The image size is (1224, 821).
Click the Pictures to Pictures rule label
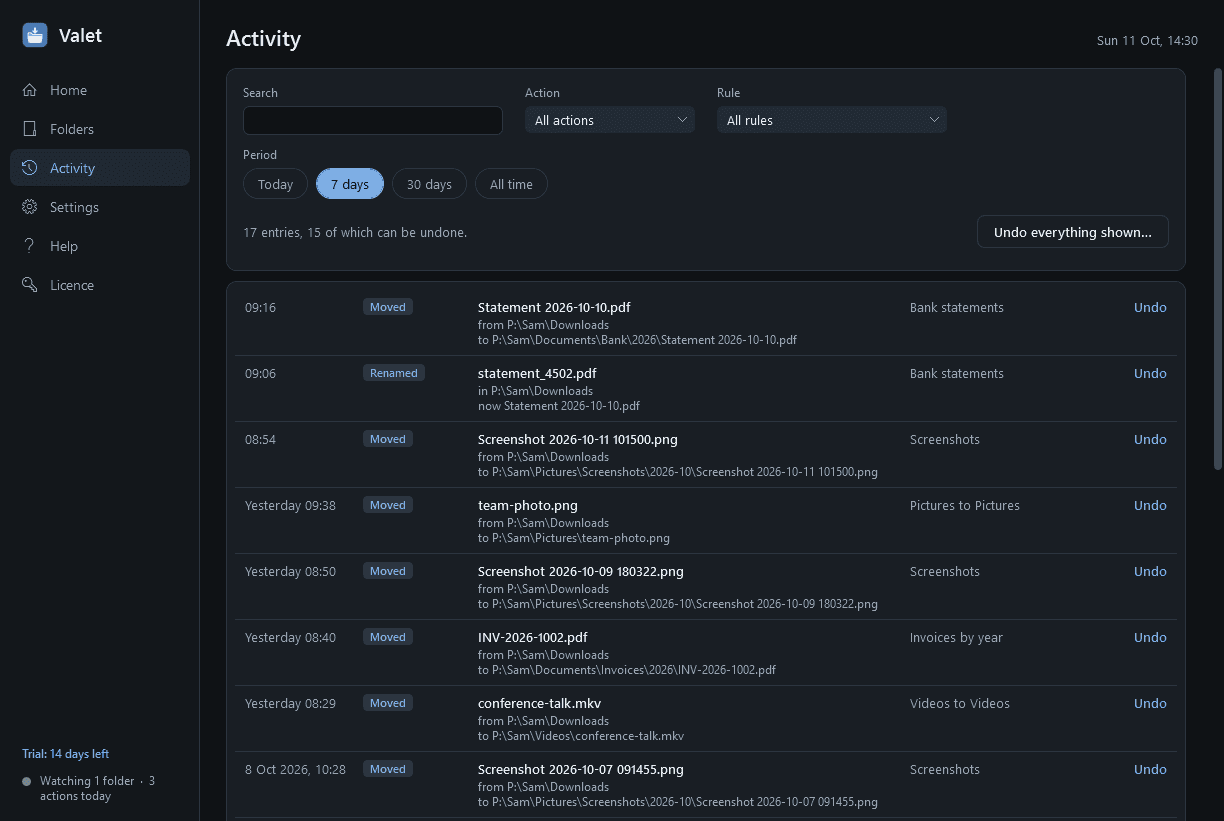pos(965,505)
